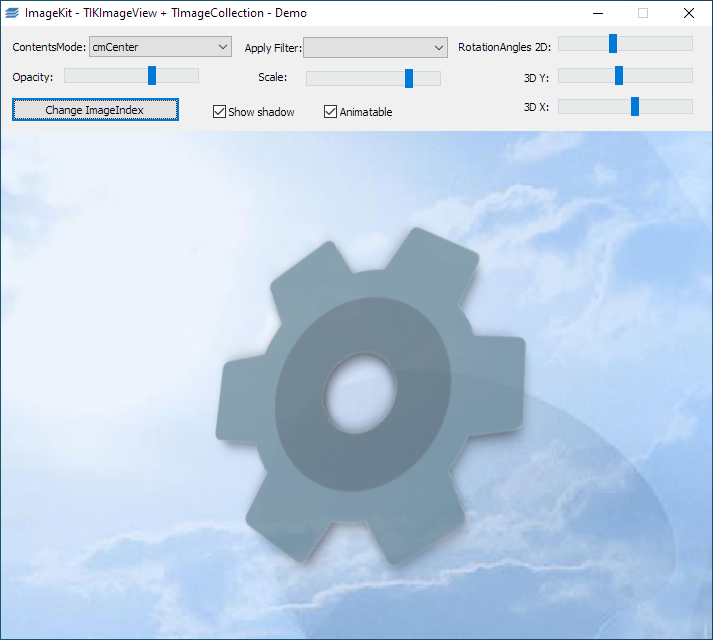Close the ImageKit demo window
Image resolution: width=713 pixels, height=640 pixels.
pos(689,13)
